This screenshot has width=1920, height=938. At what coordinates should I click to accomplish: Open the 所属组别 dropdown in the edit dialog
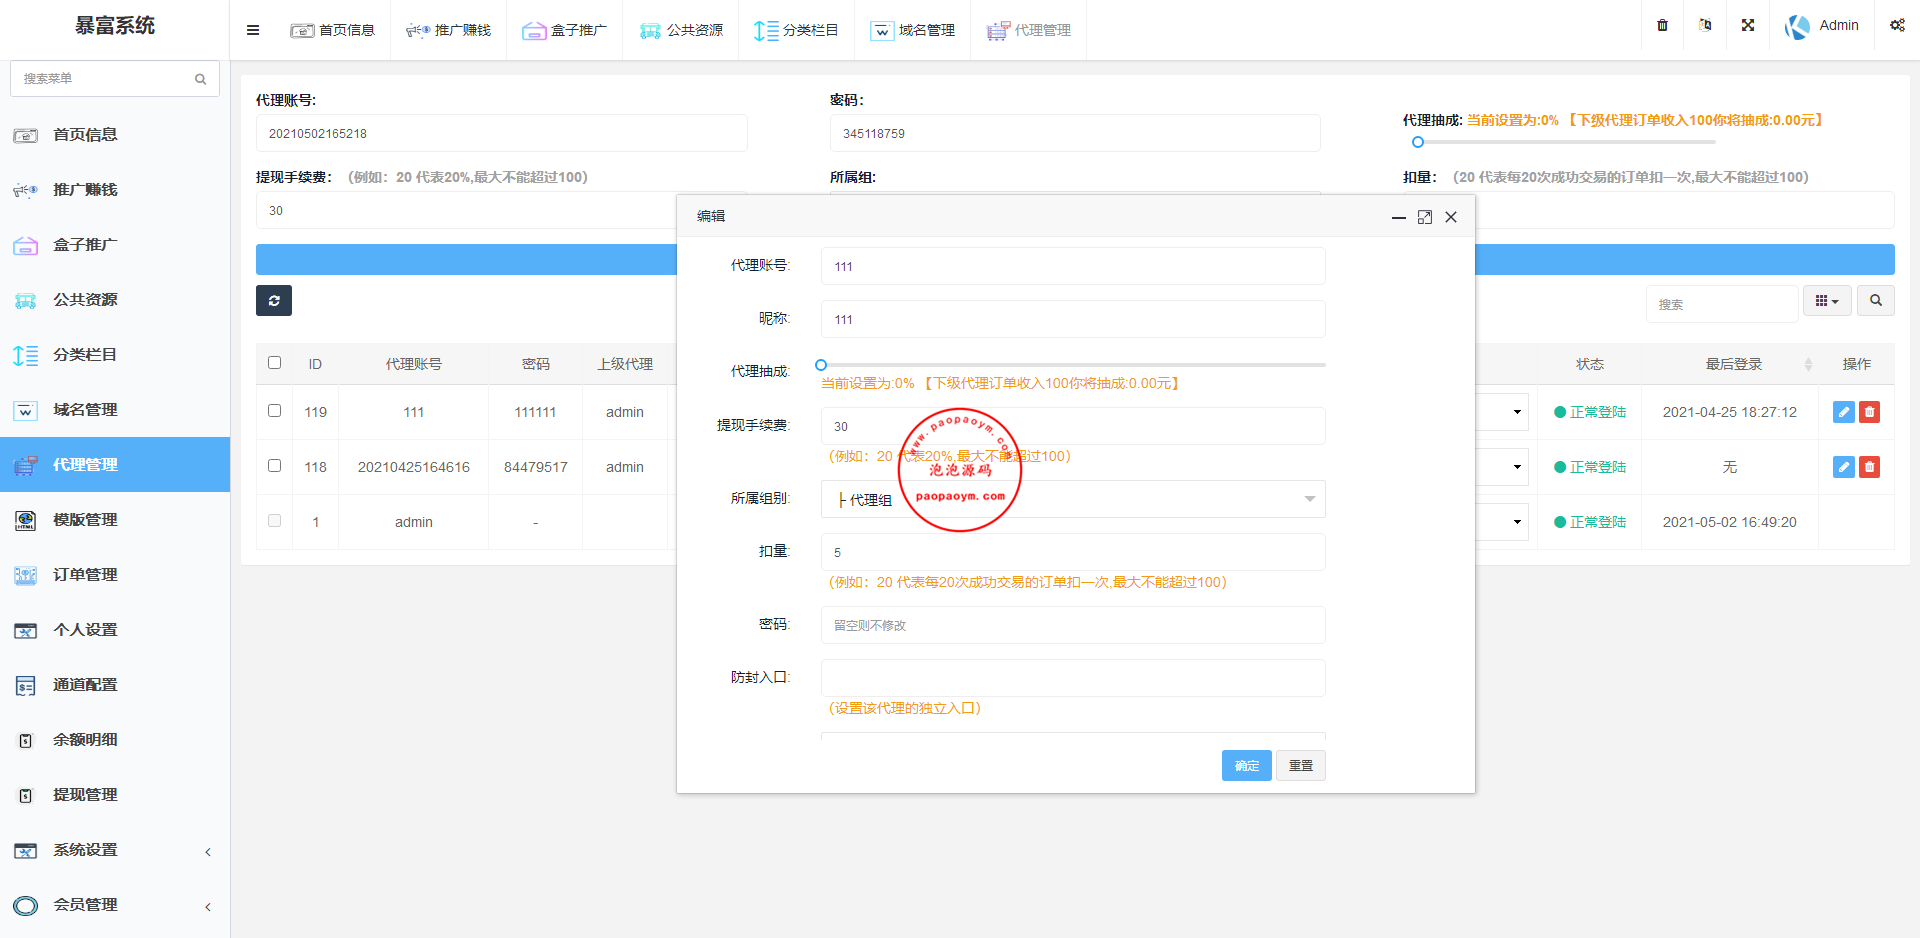1072,499
